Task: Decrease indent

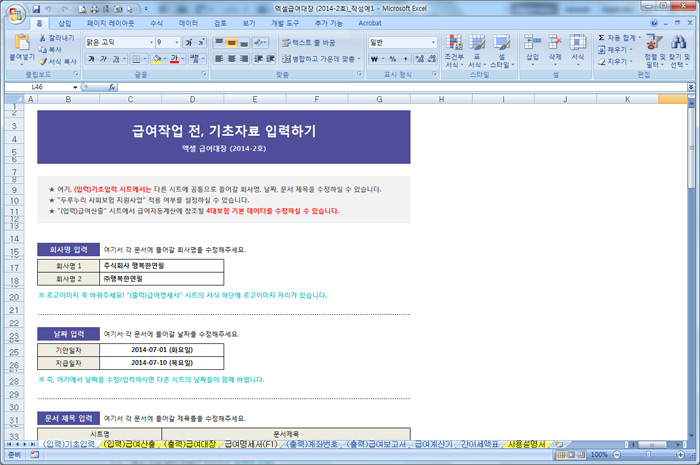Action: coord(258,59)
